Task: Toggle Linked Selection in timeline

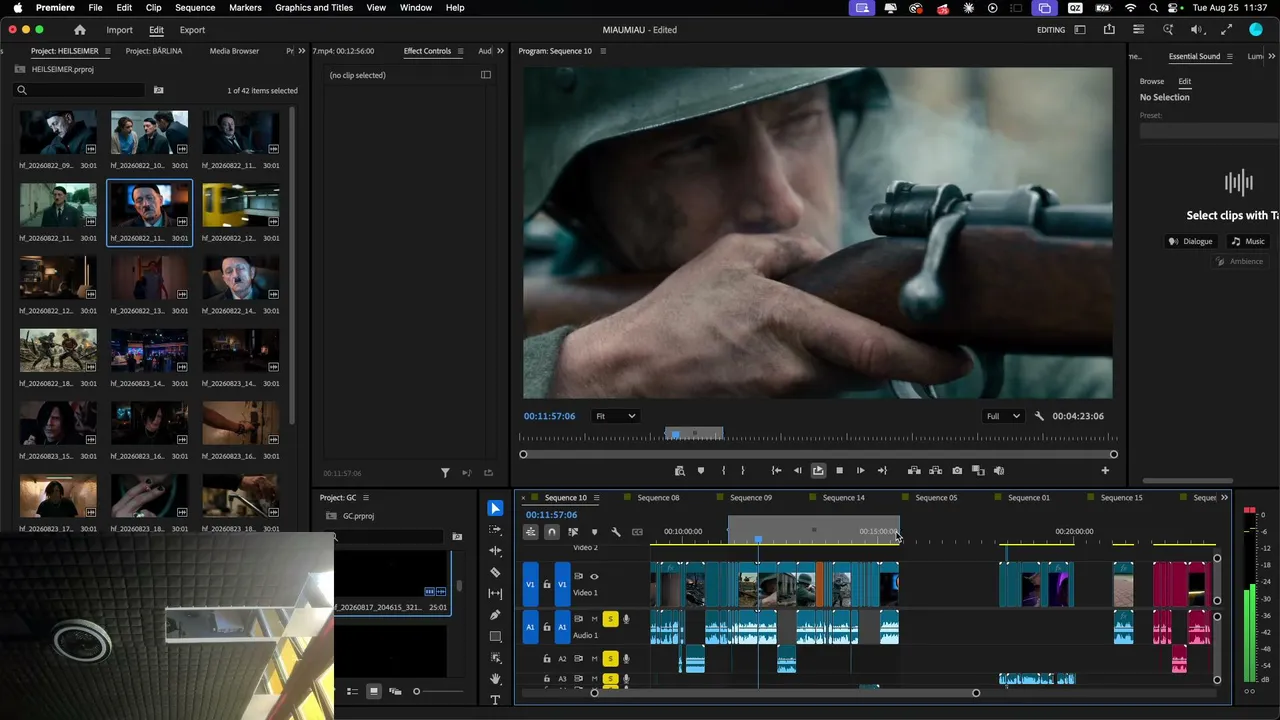Action: [x=573, y=532]
